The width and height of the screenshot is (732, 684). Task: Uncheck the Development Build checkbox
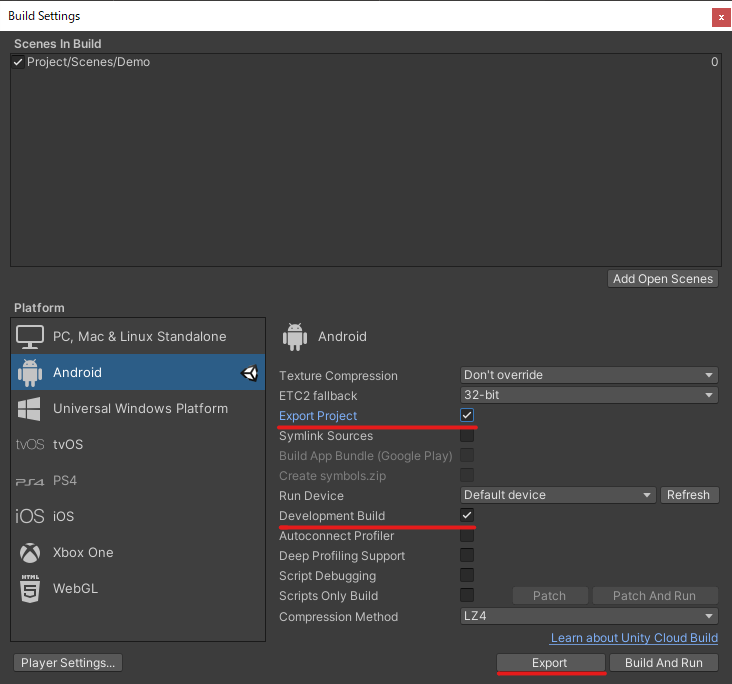coord(467,515)
